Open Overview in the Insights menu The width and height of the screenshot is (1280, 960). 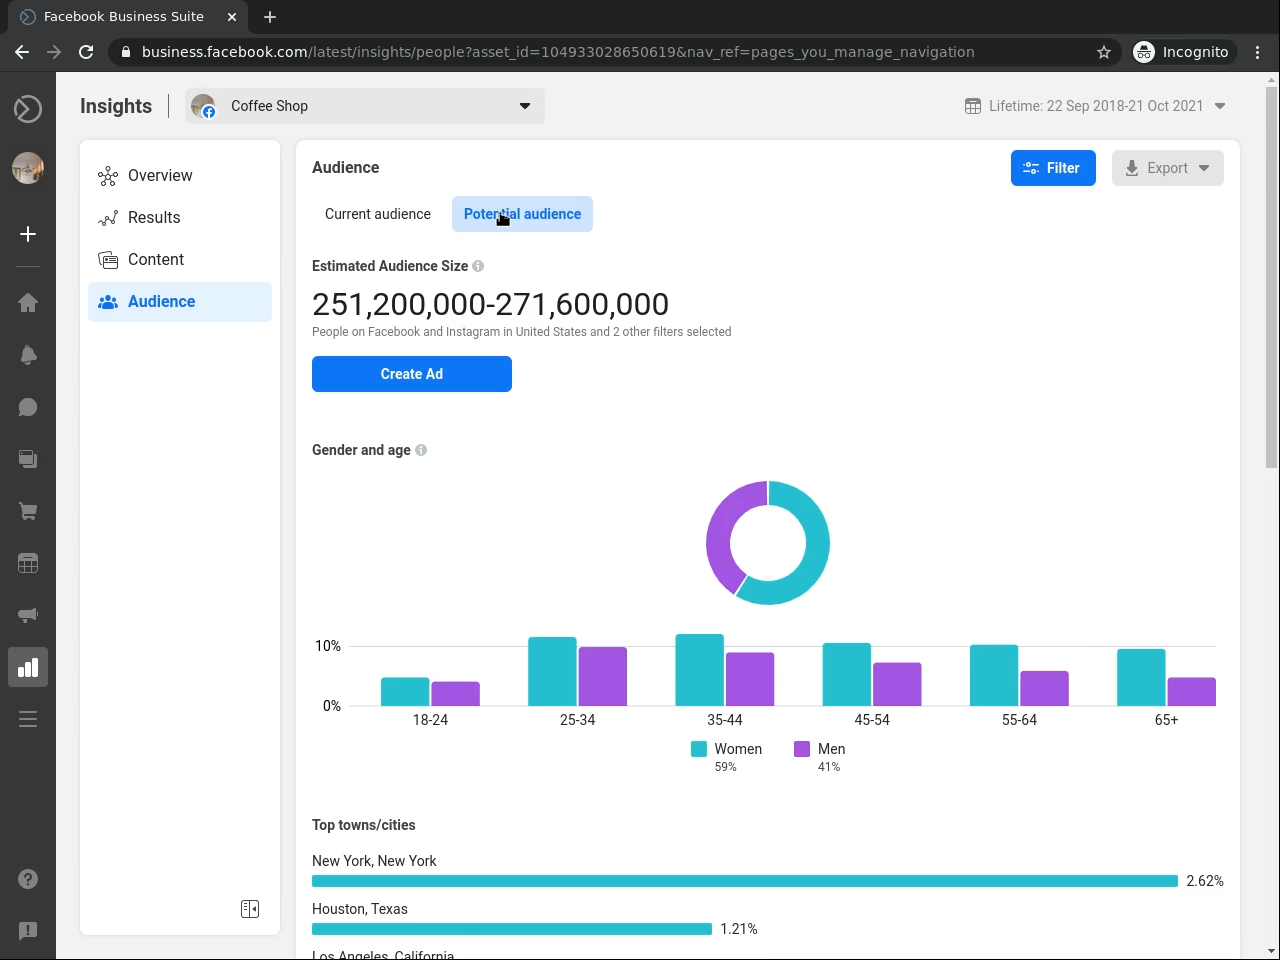(160, 176)
